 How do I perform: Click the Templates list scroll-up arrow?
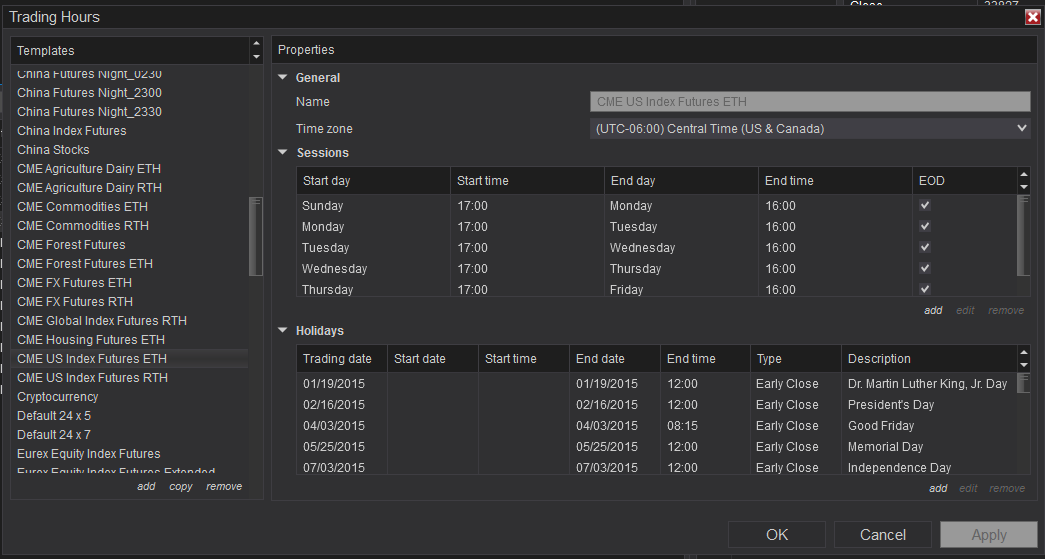pos(257,45)
